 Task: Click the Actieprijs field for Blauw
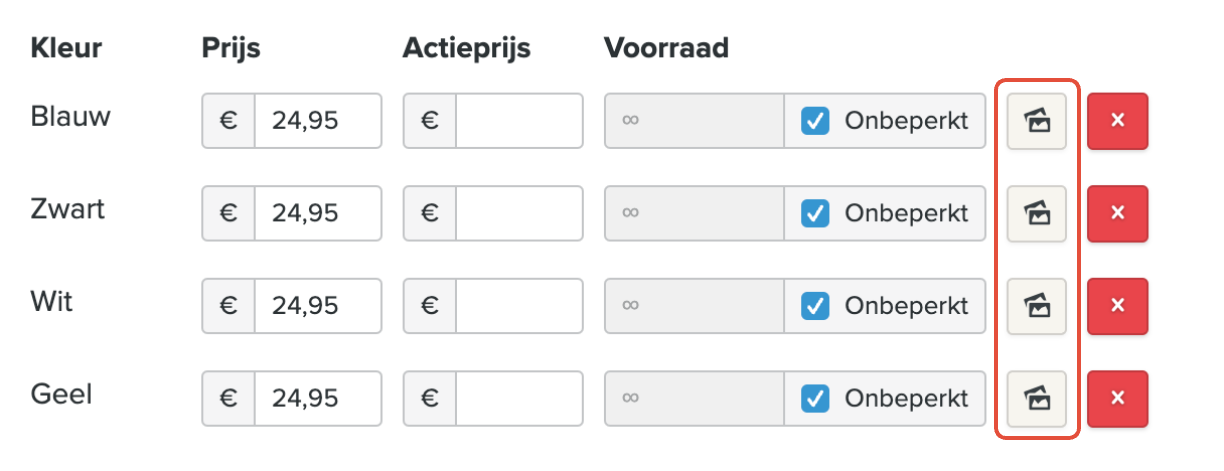pos(518,121)
